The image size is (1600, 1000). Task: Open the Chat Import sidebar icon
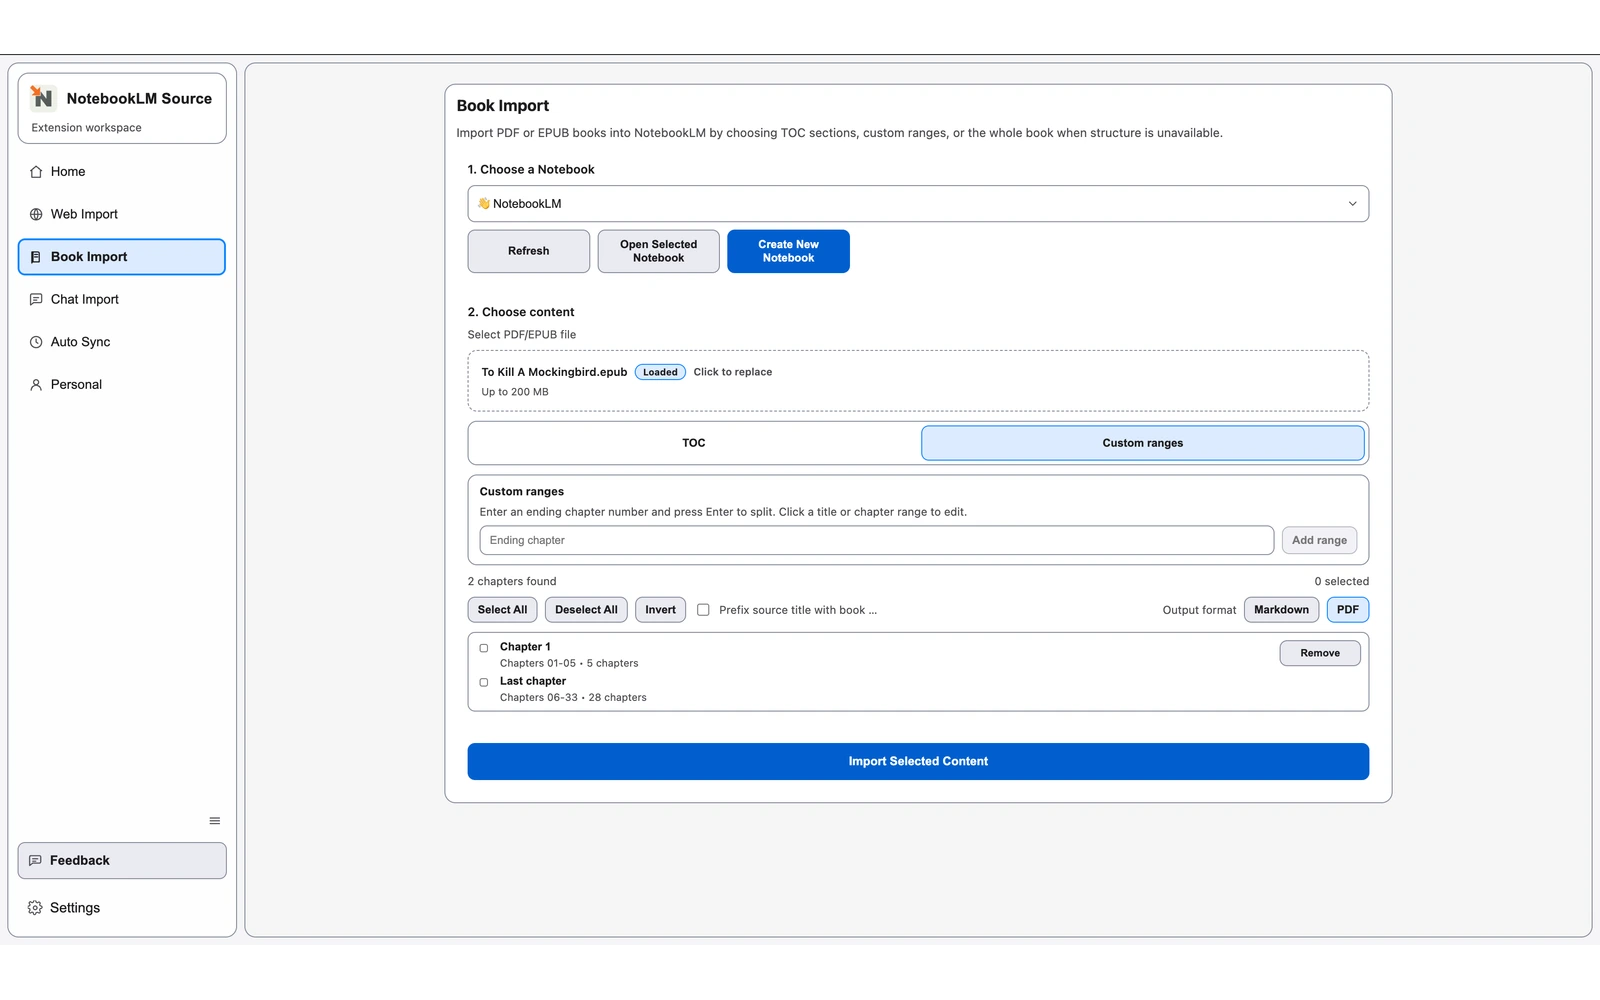[x=36, y=299]
